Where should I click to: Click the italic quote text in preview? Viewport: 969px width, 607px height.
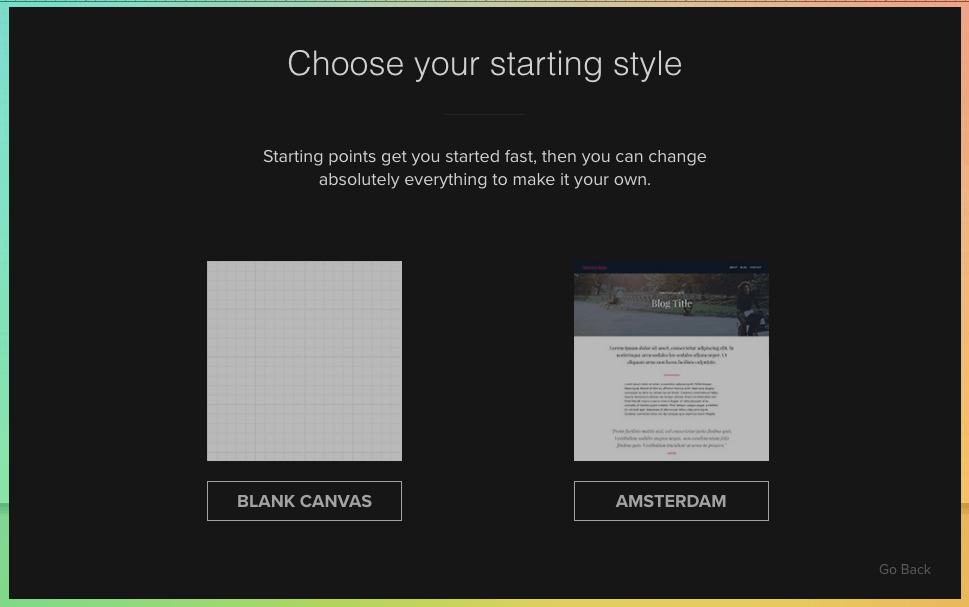[x=671, y=438]
